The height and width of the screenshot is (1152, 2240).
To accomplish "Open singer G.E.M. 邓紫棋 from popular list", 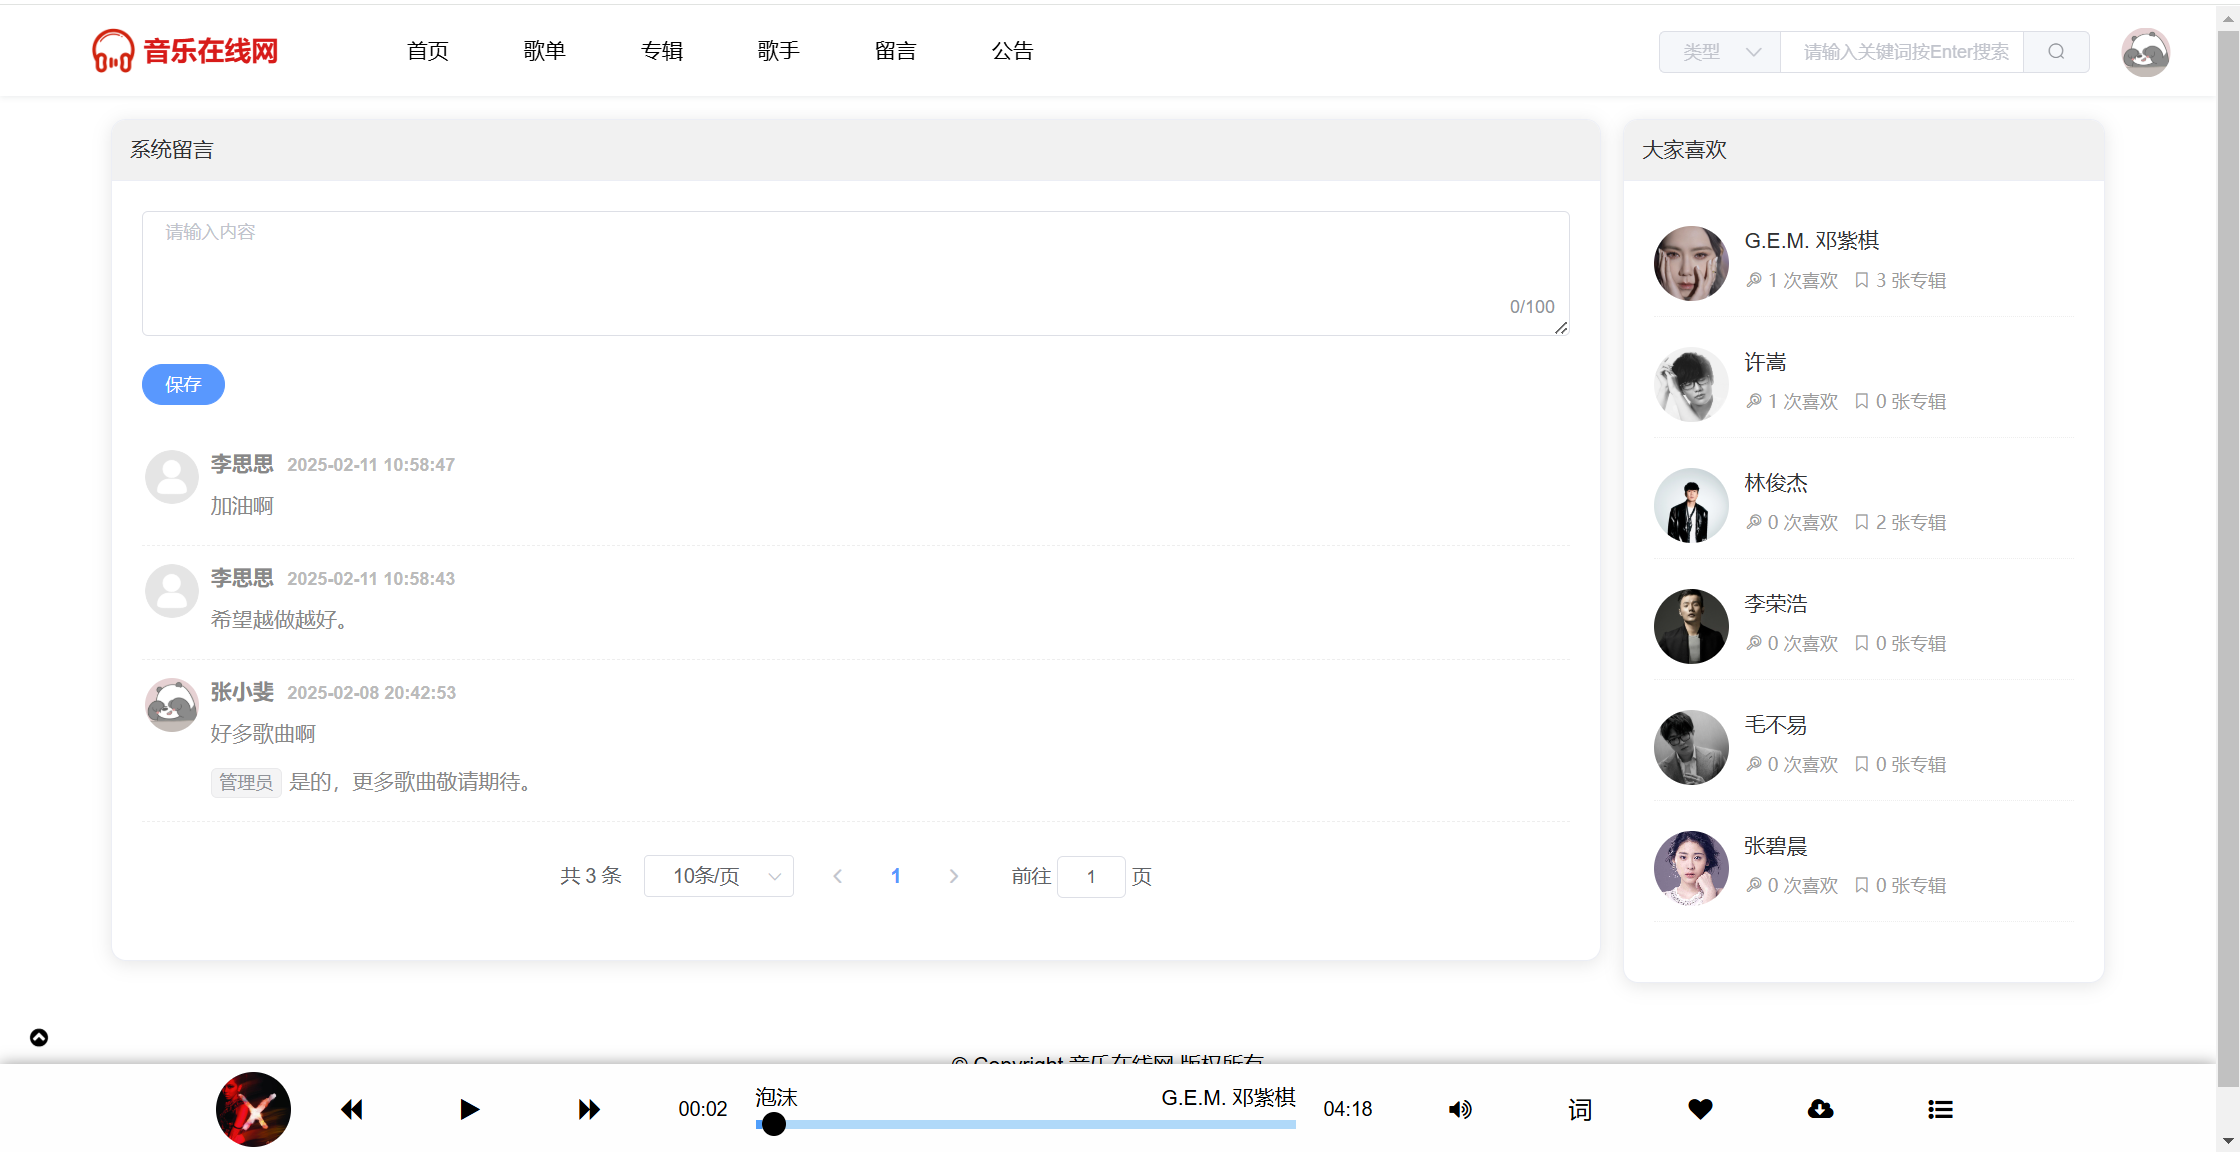I will tap(1811, 241).
